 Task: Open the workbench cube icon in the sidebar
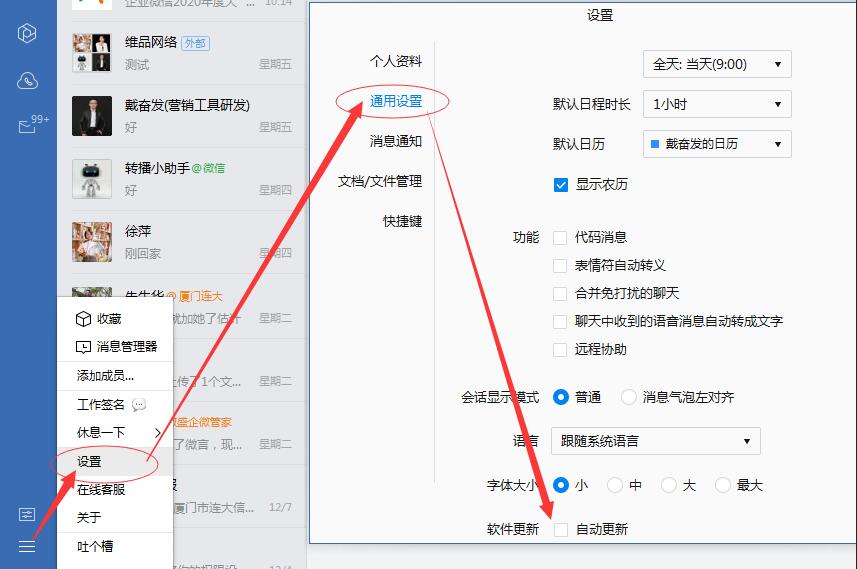click(27, 33)
